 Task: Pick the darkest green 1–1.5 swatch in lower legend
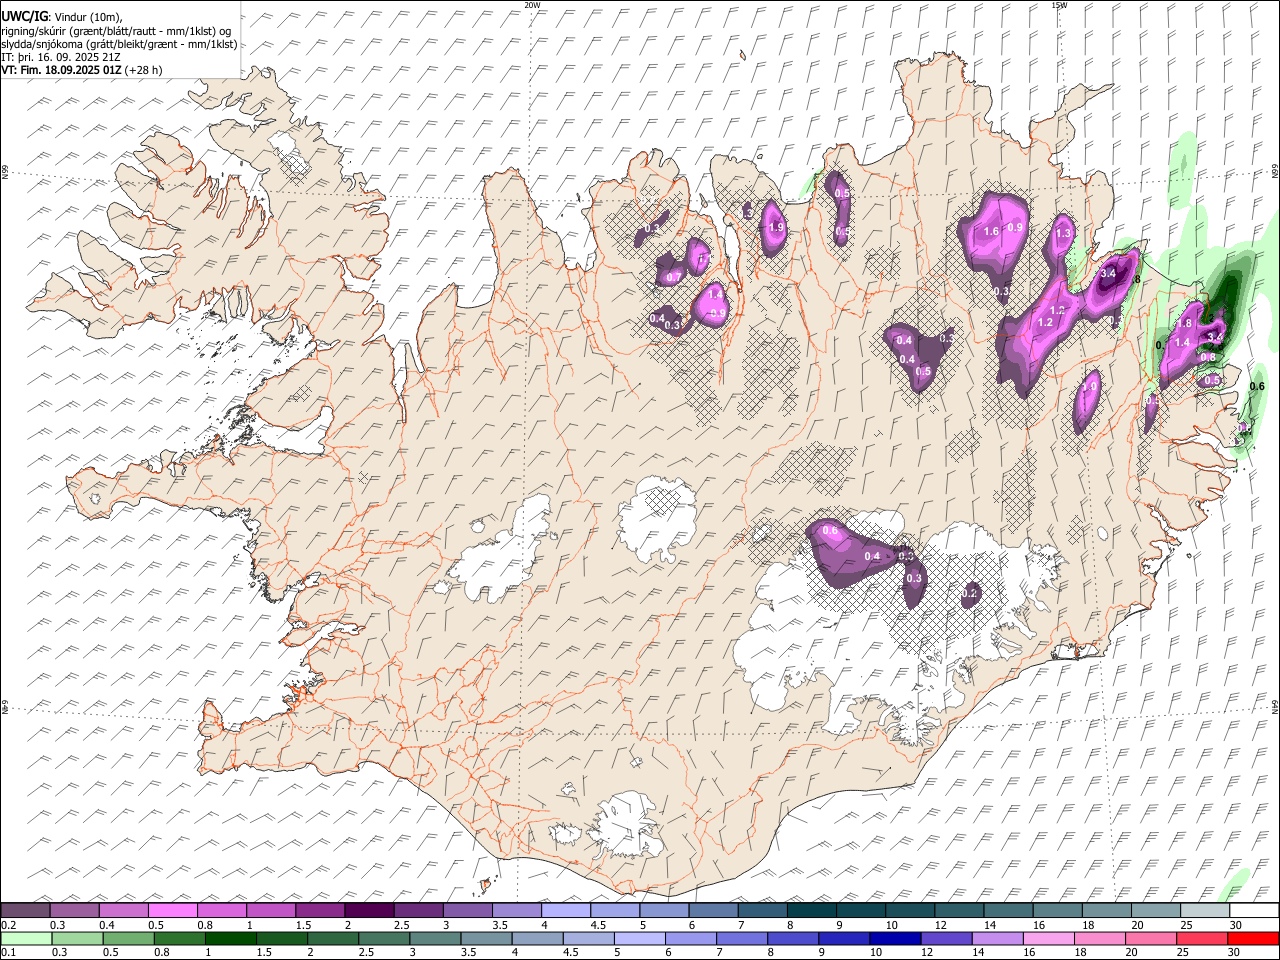click(230, 939)
